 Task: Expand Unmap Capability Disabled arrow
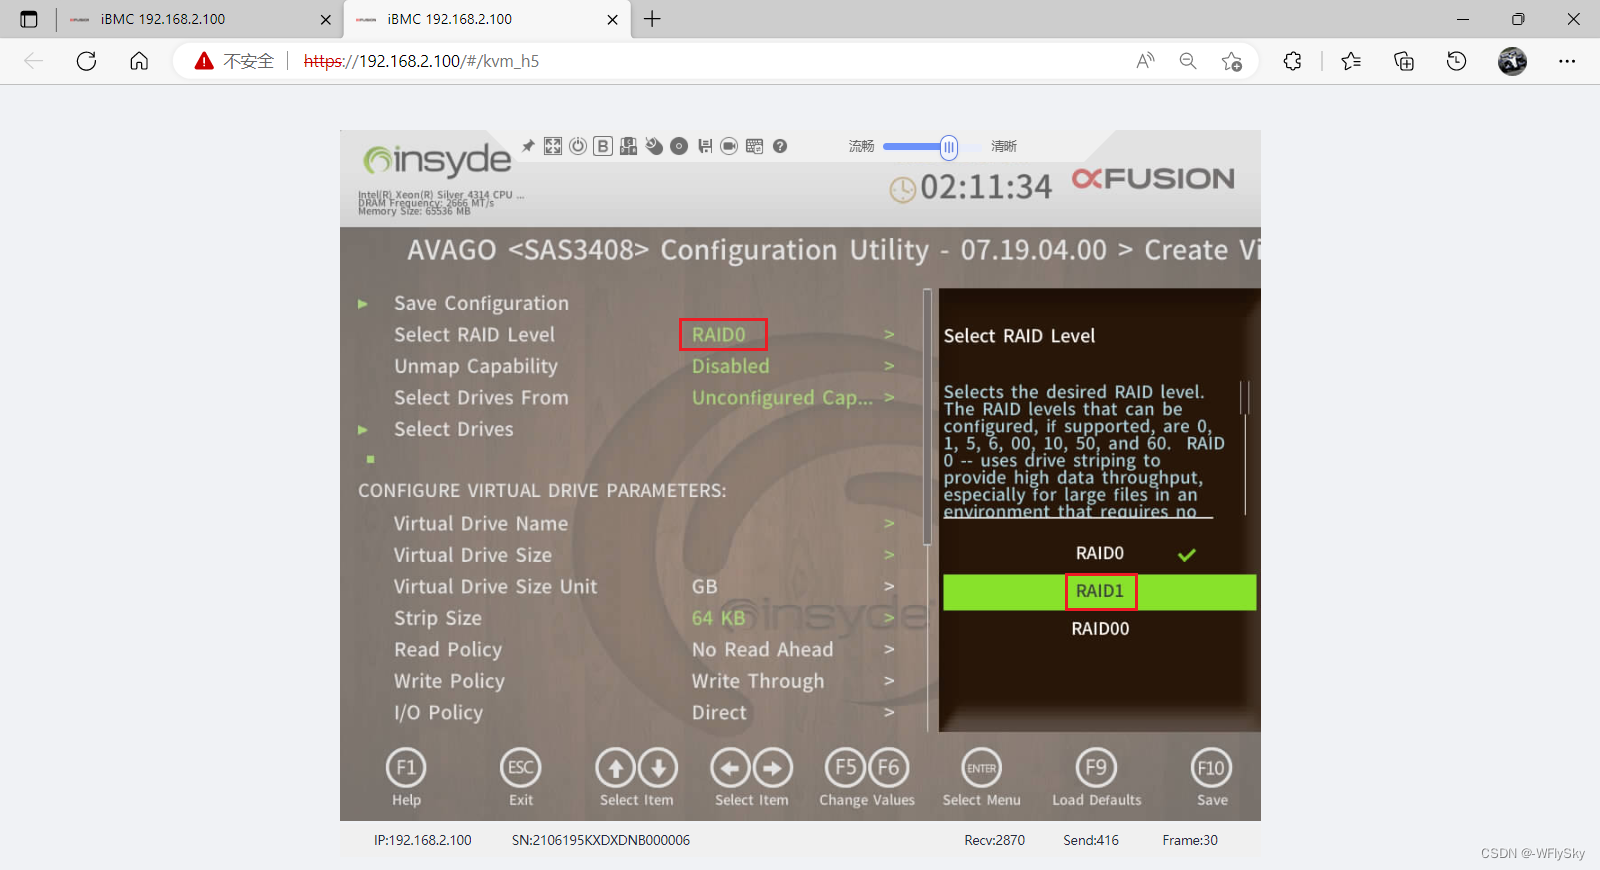tap(889, 366)
